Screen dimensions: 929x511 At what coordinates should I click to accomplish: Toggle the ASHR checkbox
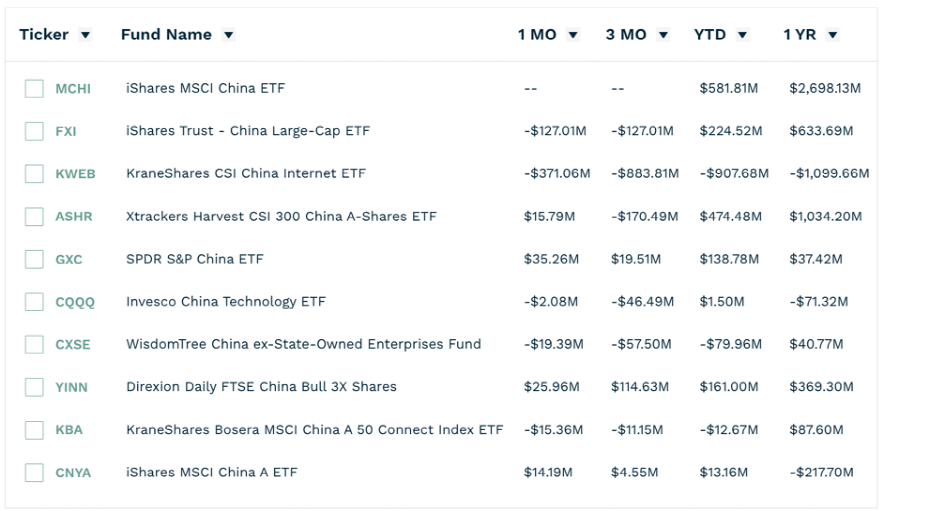pyautogui.click(x=34, y=217)
